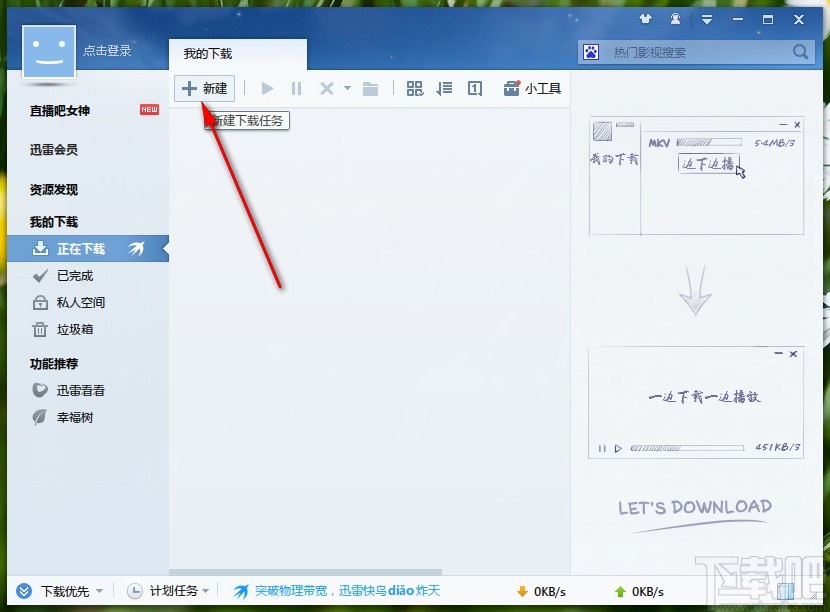The width and height of the screenshot is (830, 612).
Task: Open the 小工具 toolbox
Action: point(533,88)
